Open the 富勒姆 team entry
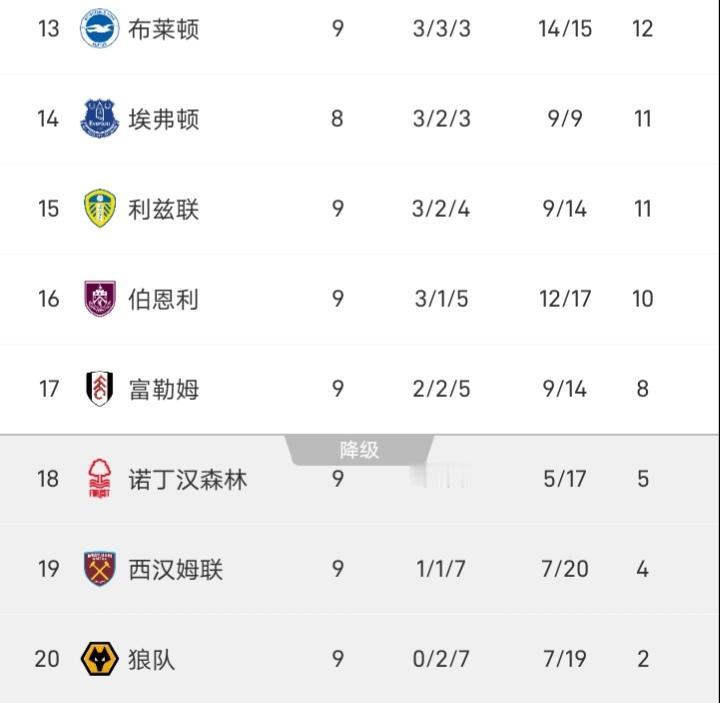 pyautogui.click(x=163, y=389)
